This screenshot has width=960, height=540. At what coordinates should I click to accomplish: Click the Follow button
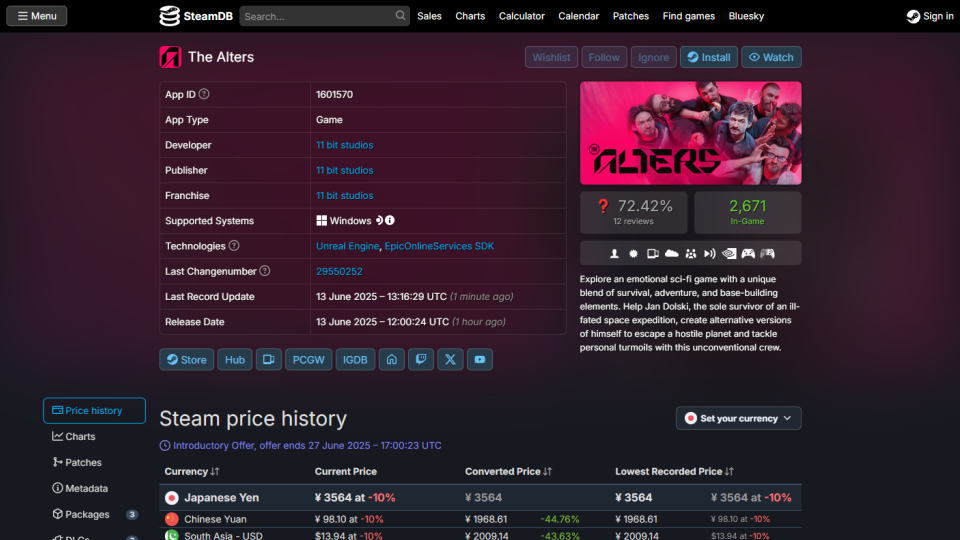pos(604,57)
